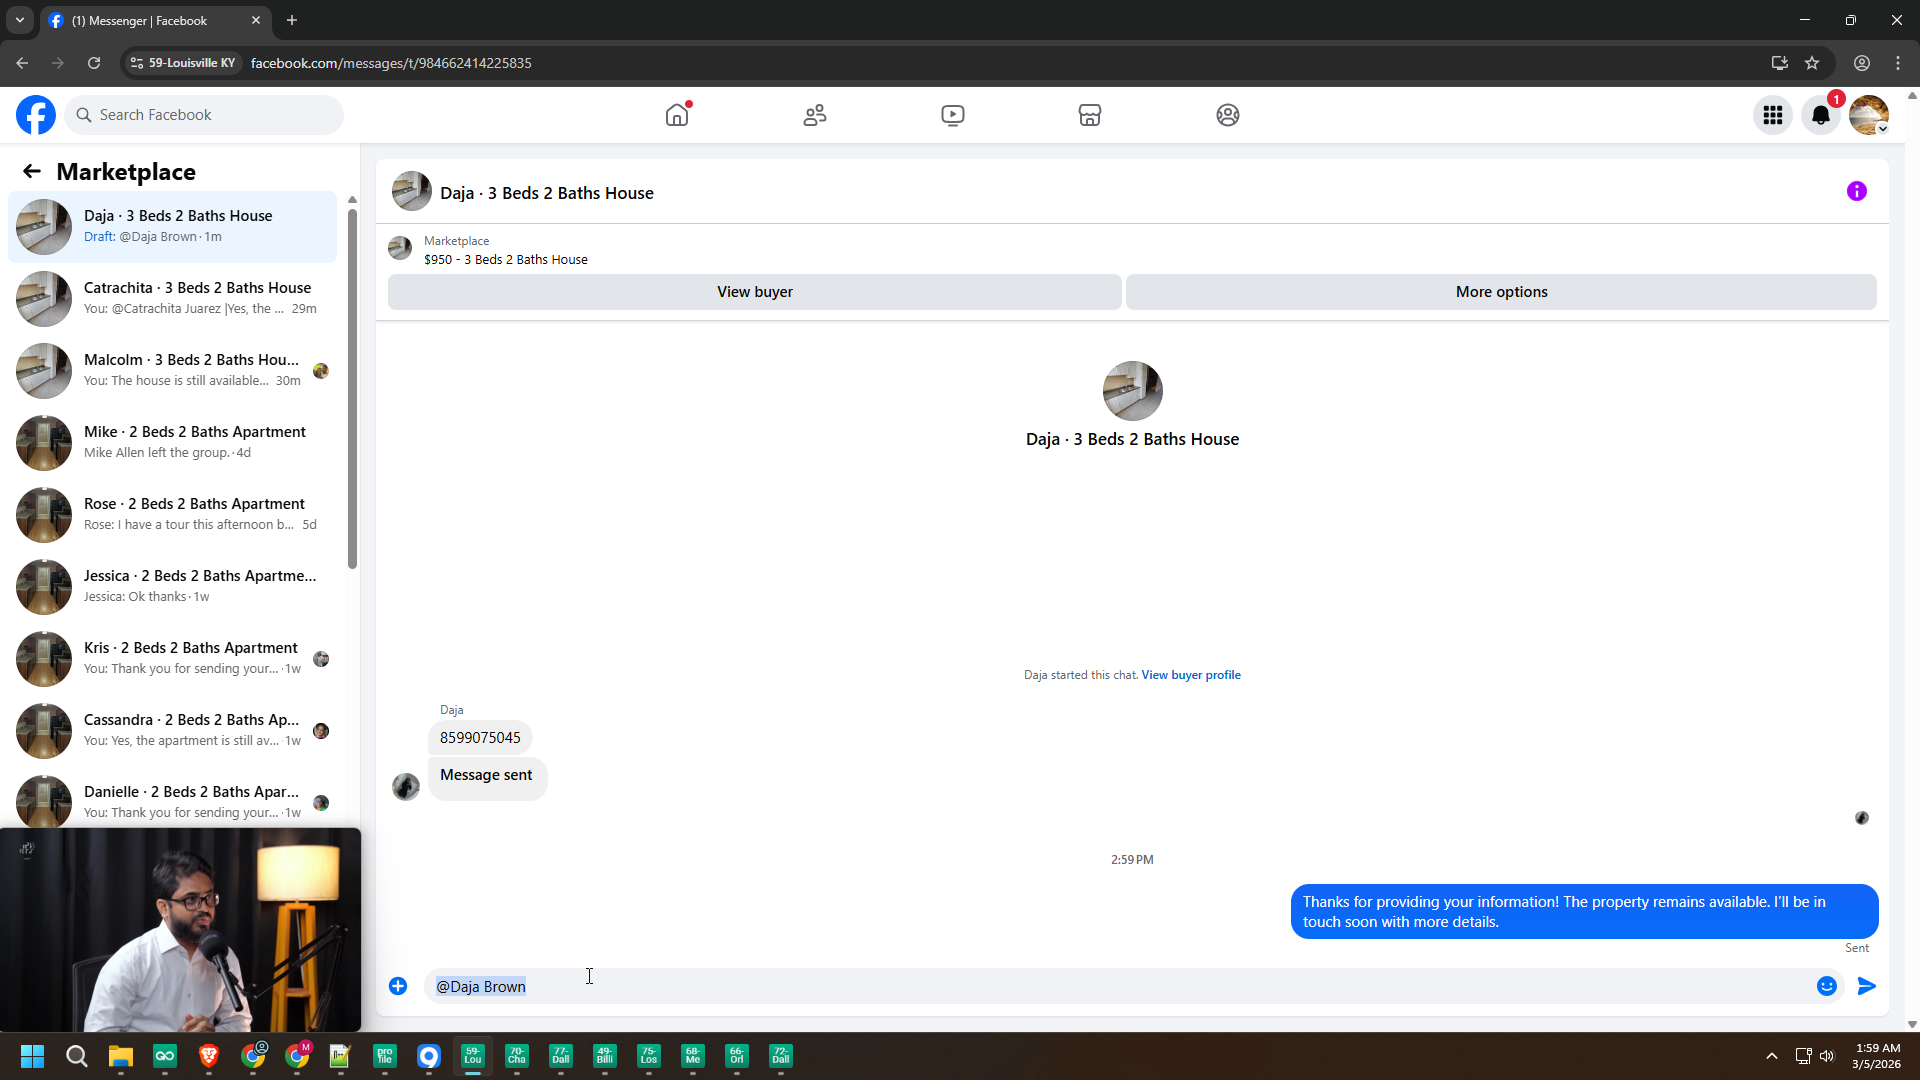Open the Home feed icon
This screenshot has height=1080, width=1920.
[677, 115]
